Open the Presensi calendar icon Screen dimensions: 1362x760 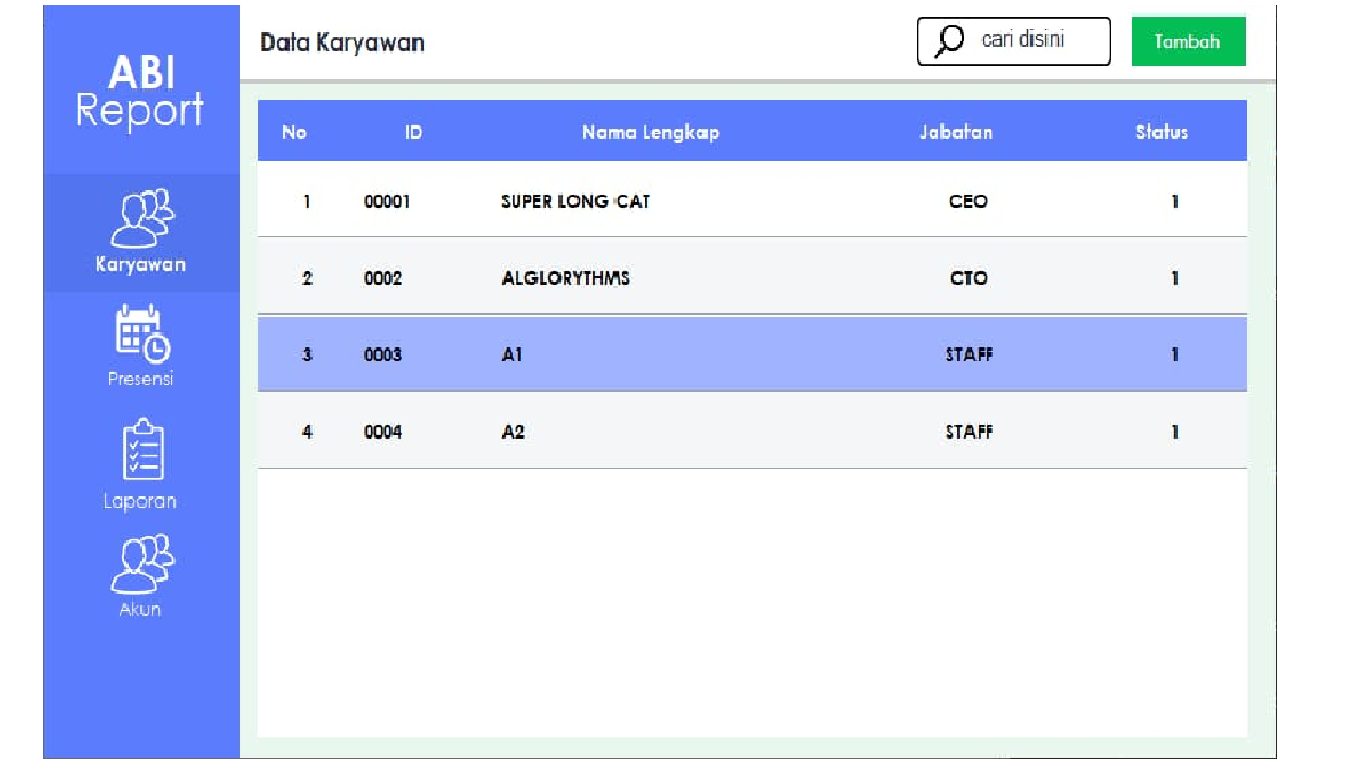tap(141, 334)
